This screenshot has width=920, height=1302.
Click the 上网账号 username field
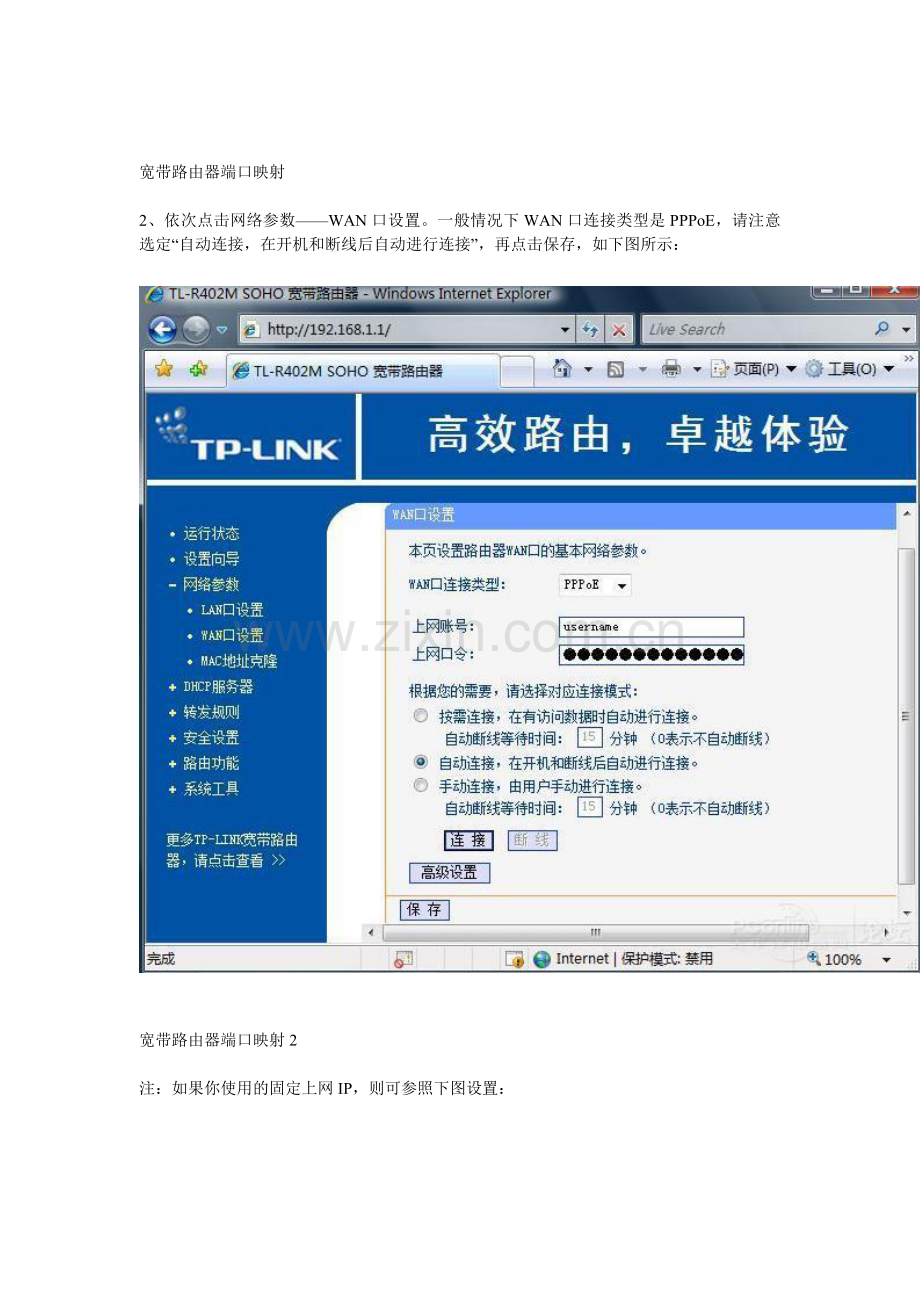point(651,627)
